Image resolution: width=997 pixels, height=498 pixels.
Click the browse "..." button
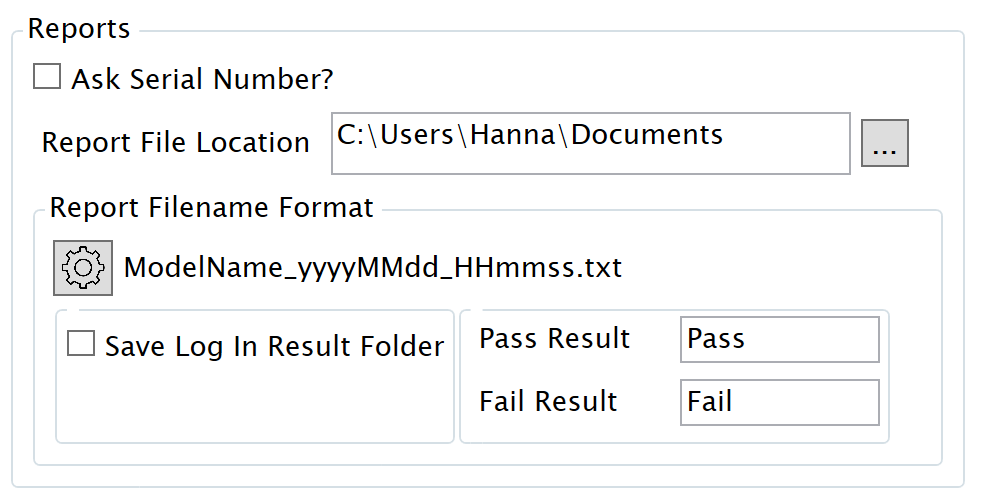pyautogui.click(x=884, y=145)
